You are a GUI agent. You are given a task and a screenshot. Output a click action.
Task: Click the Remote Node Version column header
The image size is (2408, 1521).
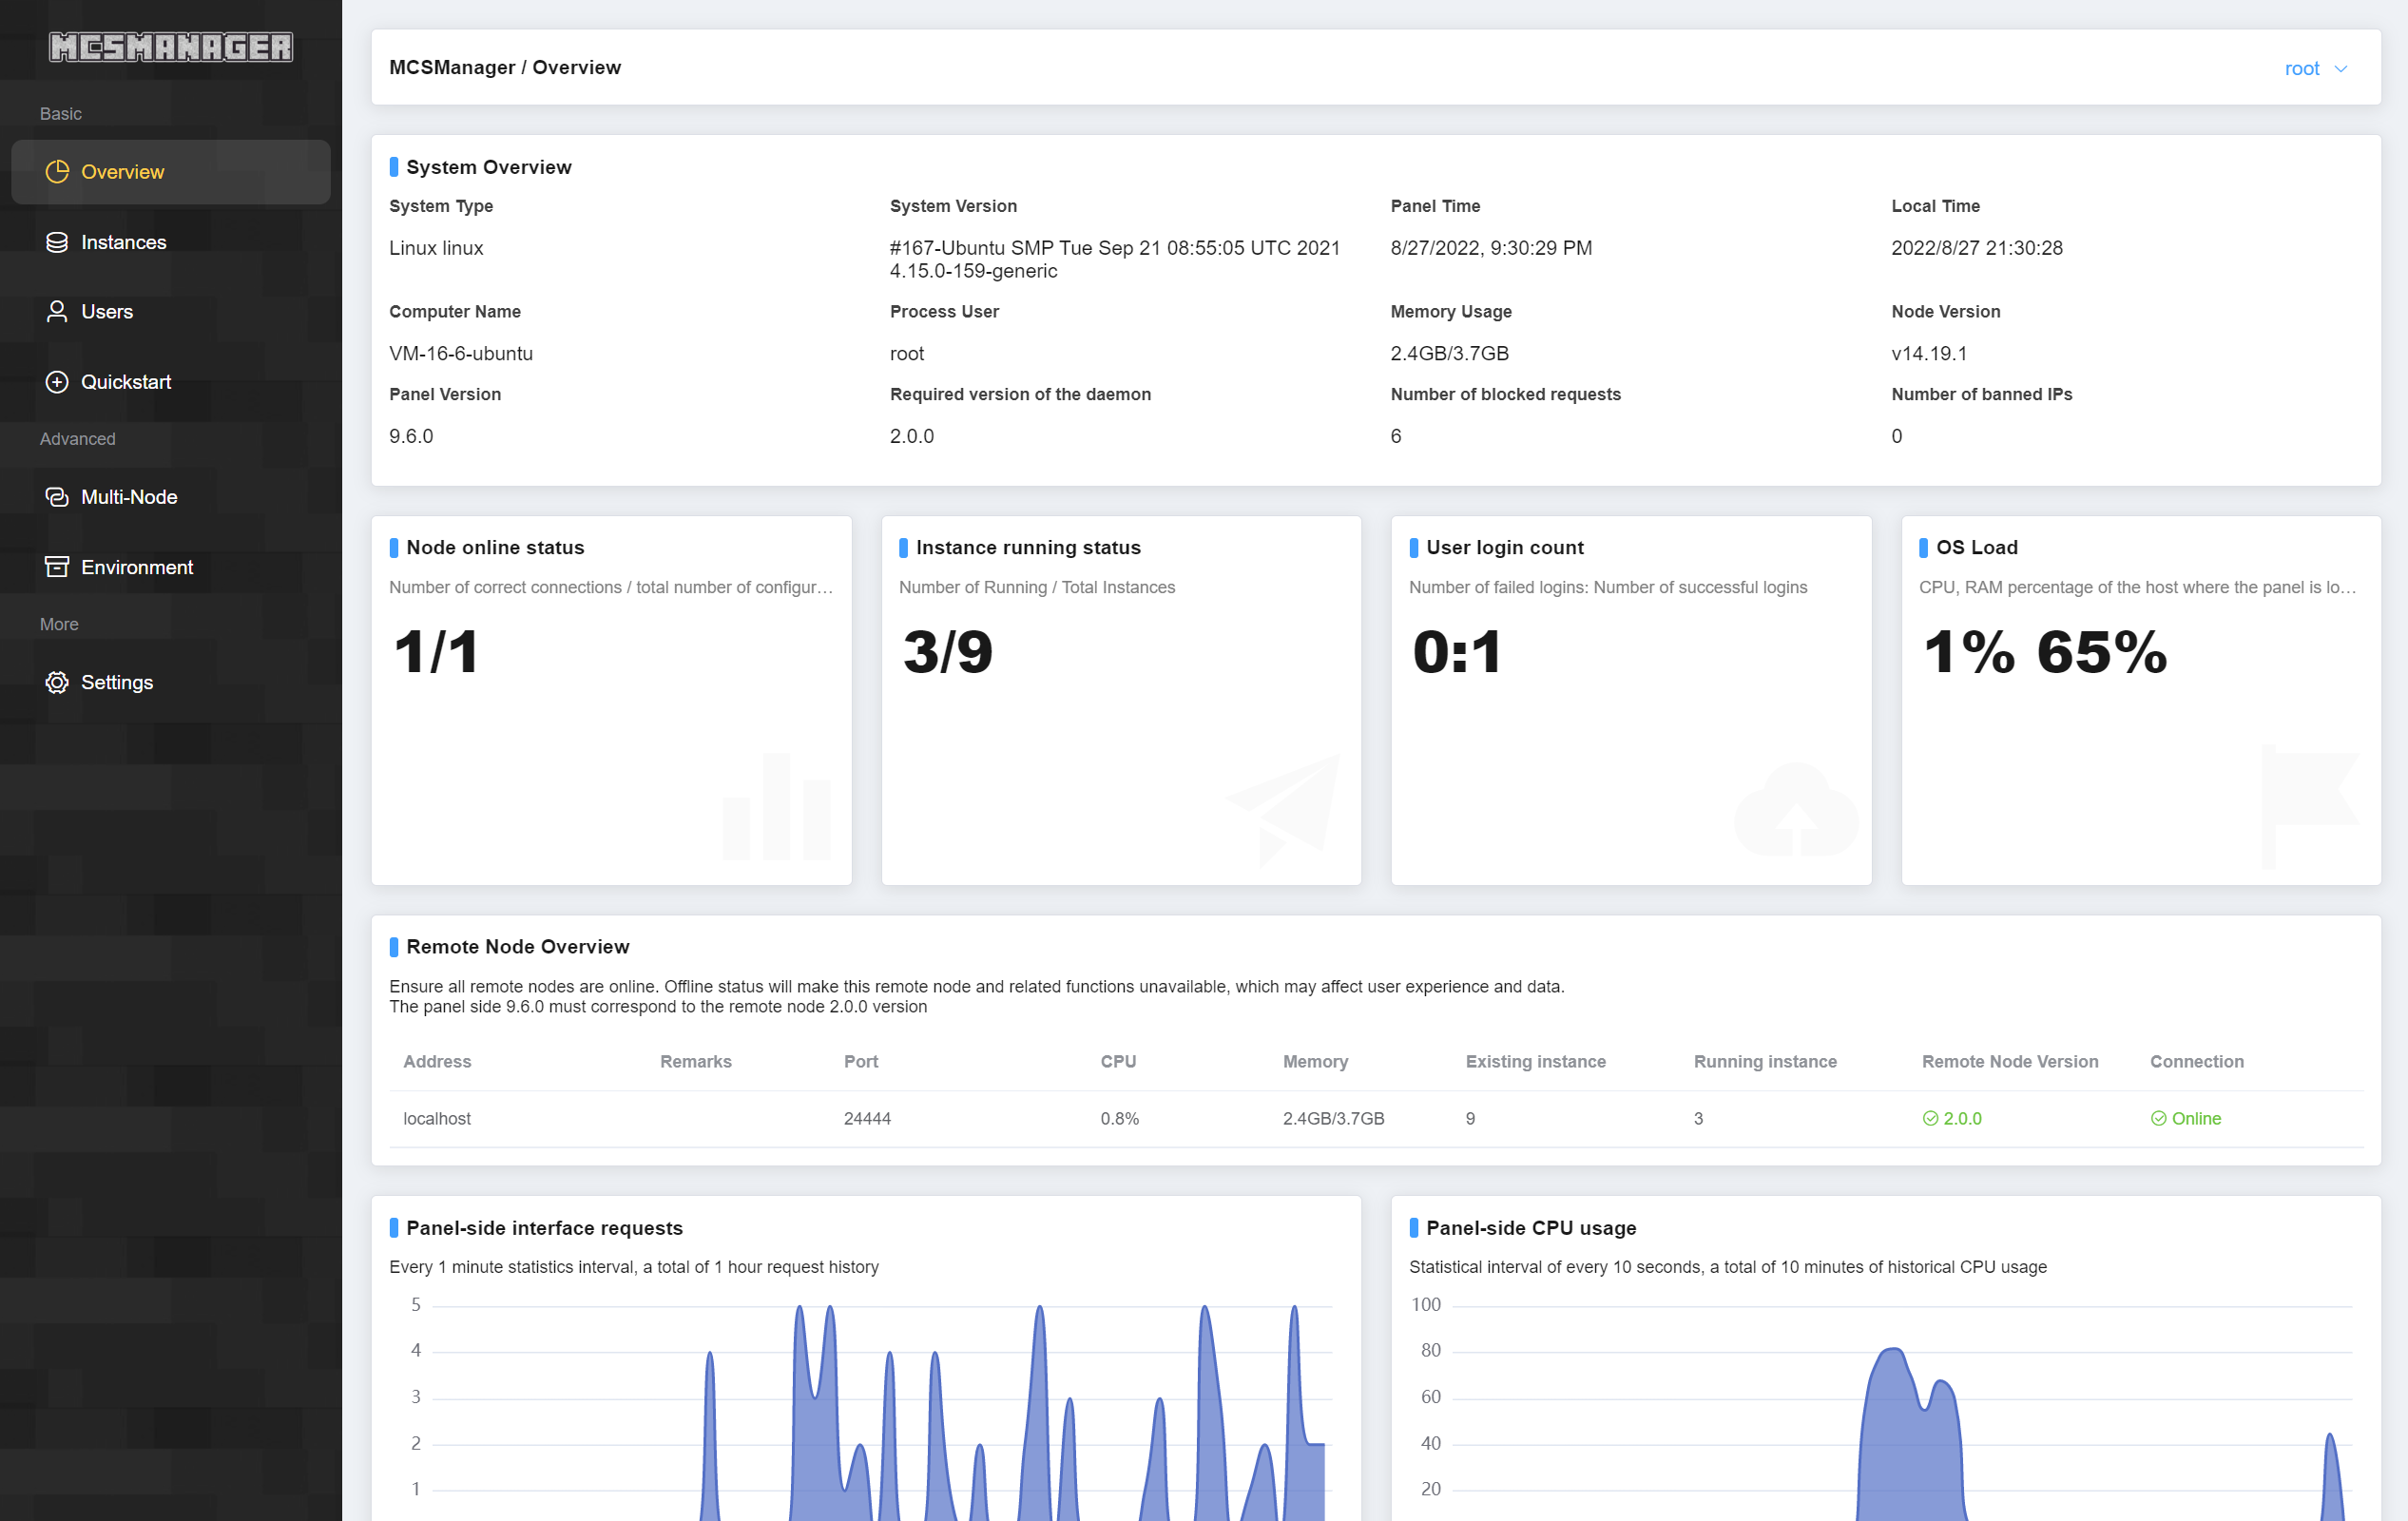click(x=2010, y=1061)
